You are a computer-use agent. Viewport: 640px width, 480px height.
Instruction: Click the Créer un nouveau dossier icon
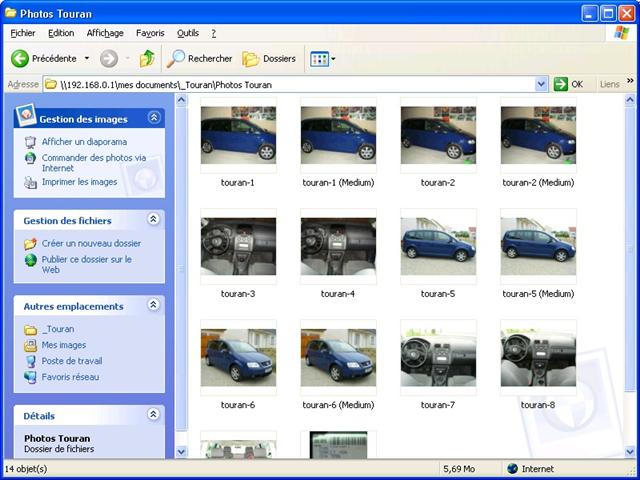(30, 244)
